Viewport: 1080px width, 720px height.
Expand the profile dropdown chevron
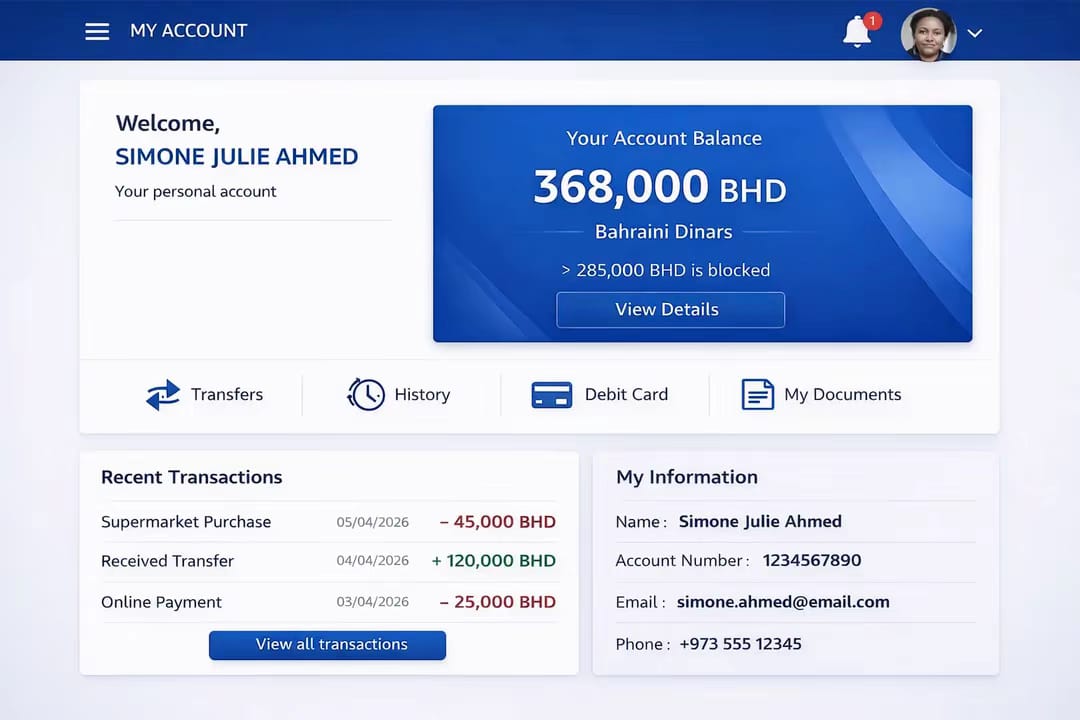pyautogui.click(x=975, y=33)
